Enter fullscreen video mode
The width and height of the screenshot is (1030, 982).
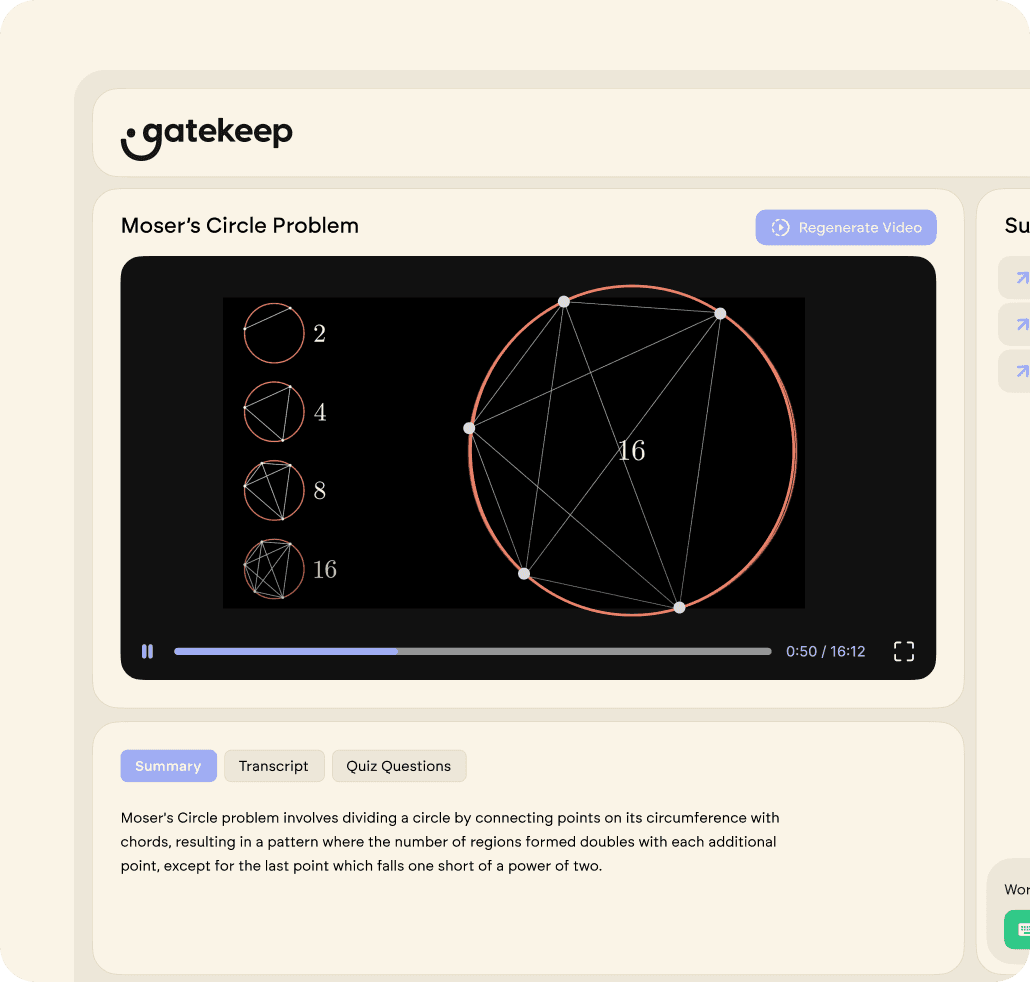click(904, 651)
